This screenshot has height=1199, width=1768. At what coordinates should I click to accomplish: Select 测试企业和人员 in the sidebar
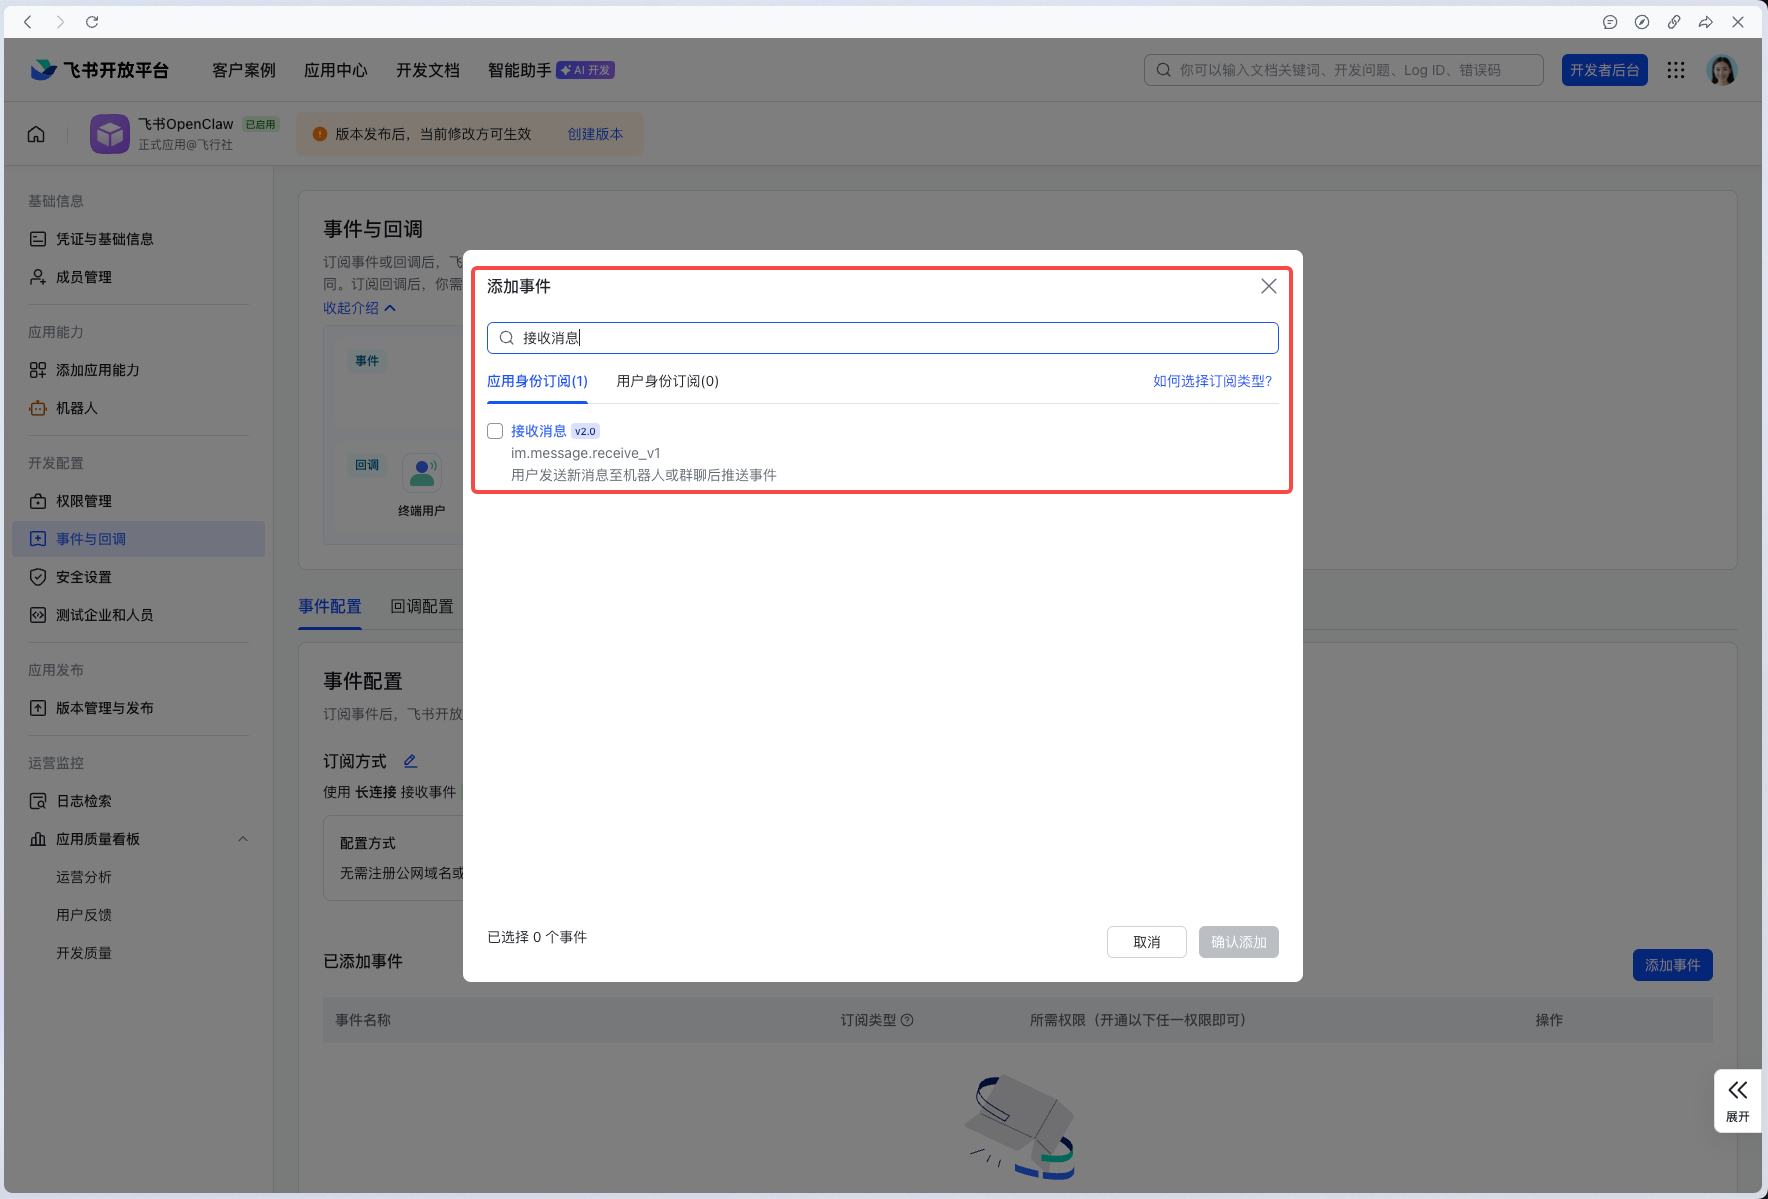click(x=104, y=614)
